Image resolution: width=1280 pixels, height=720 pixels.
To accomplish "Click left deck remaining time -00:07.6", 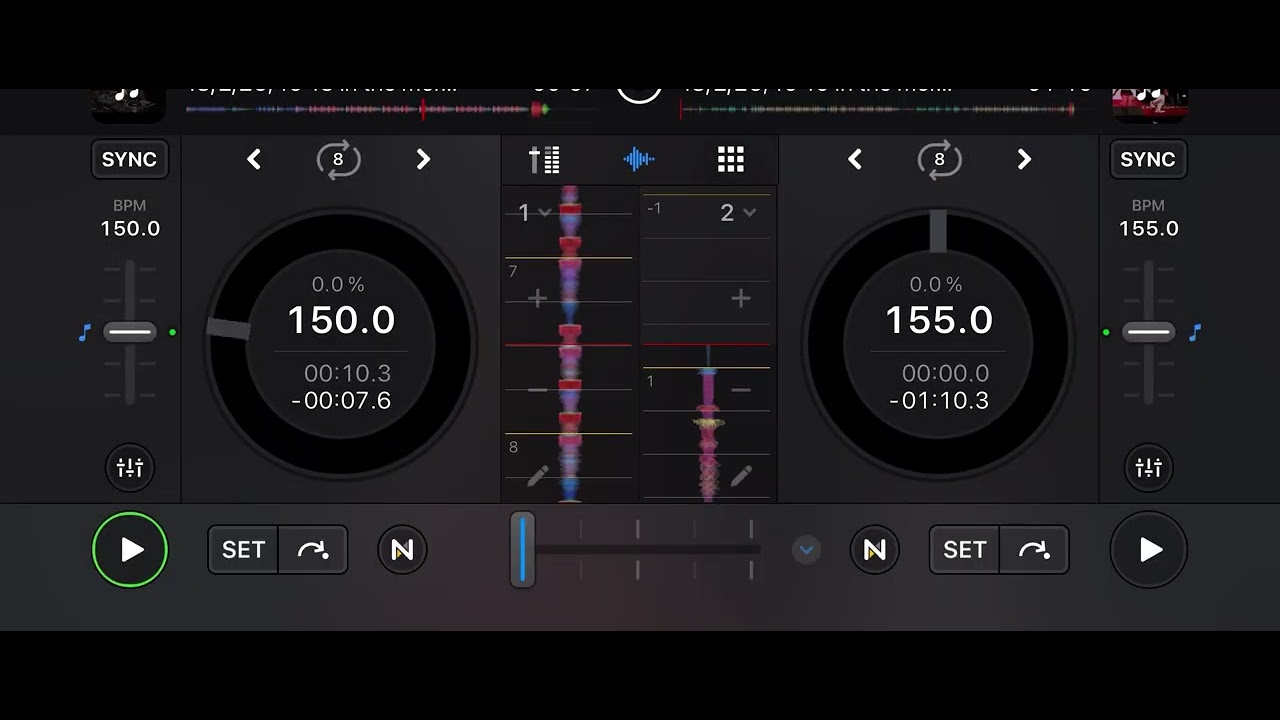I will 341,401.
